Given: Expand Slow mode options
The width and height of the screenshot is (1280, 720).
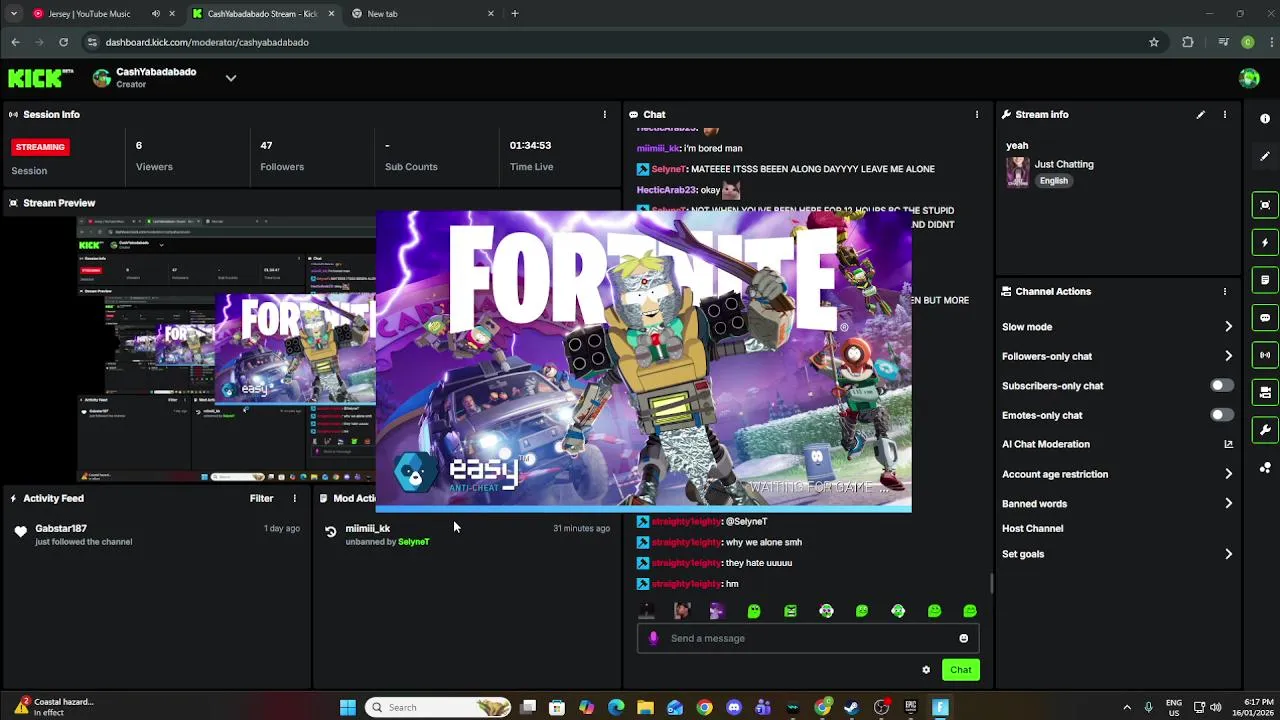Looking at the screenshot, I should [x=1228, y=326].
